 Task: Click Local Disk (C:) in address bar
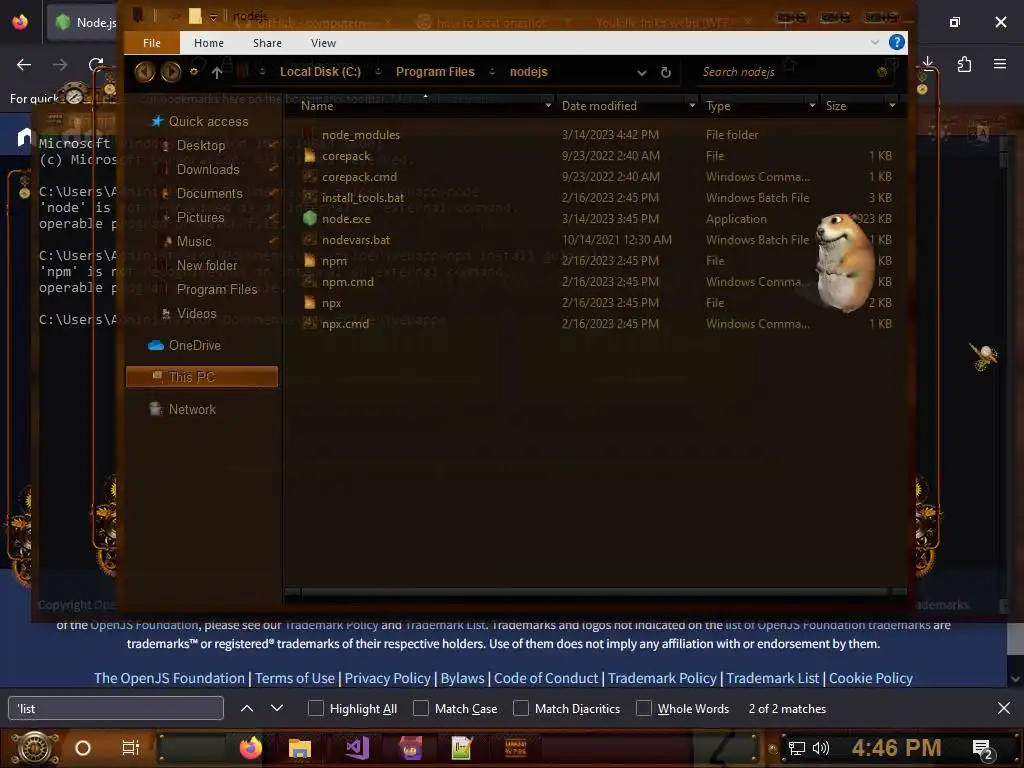320,72
